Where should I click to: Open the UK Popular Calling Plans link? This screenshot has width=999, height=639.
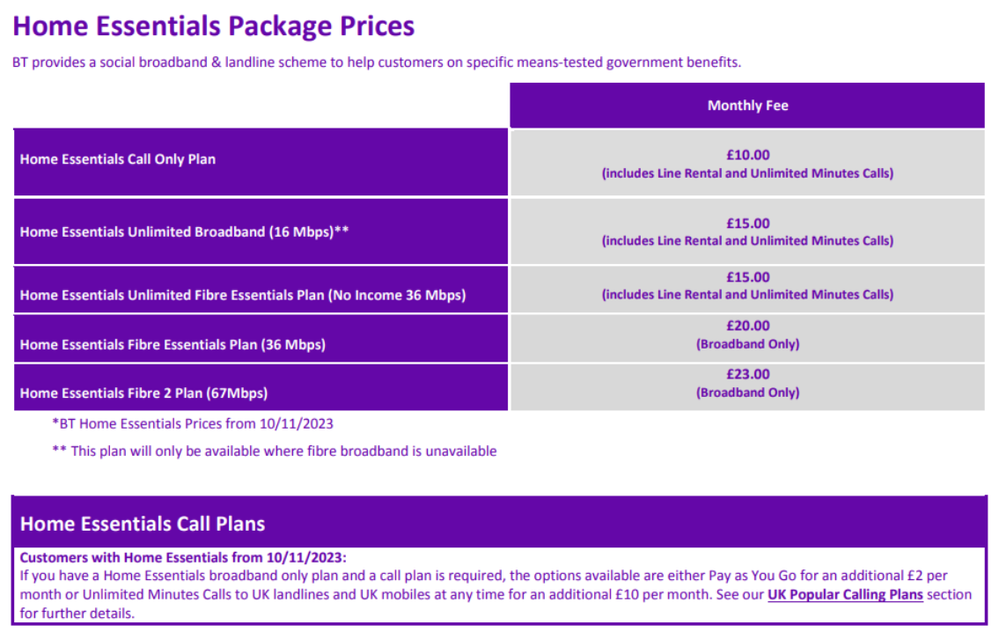coord(845,595)
